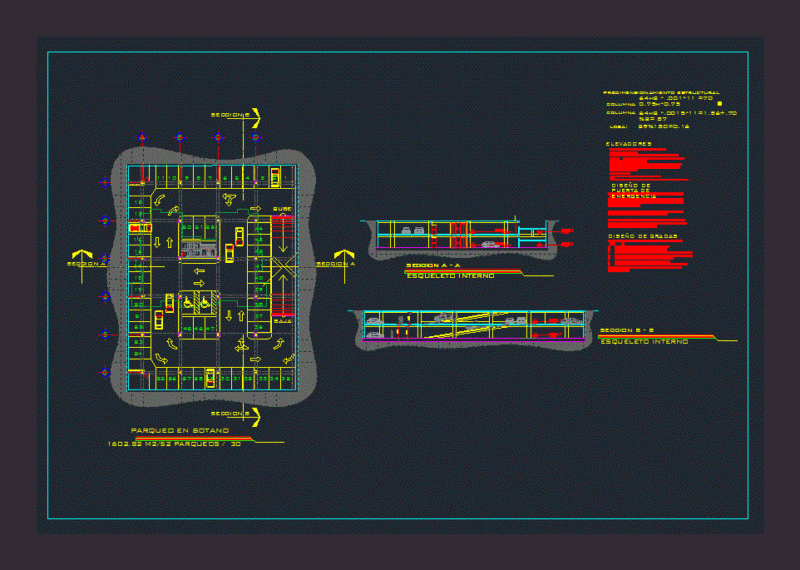The height and width of the screenshot is (570, 800).
Task: Select the first column grid bubble at top left
Action: [x=142, y=137]
